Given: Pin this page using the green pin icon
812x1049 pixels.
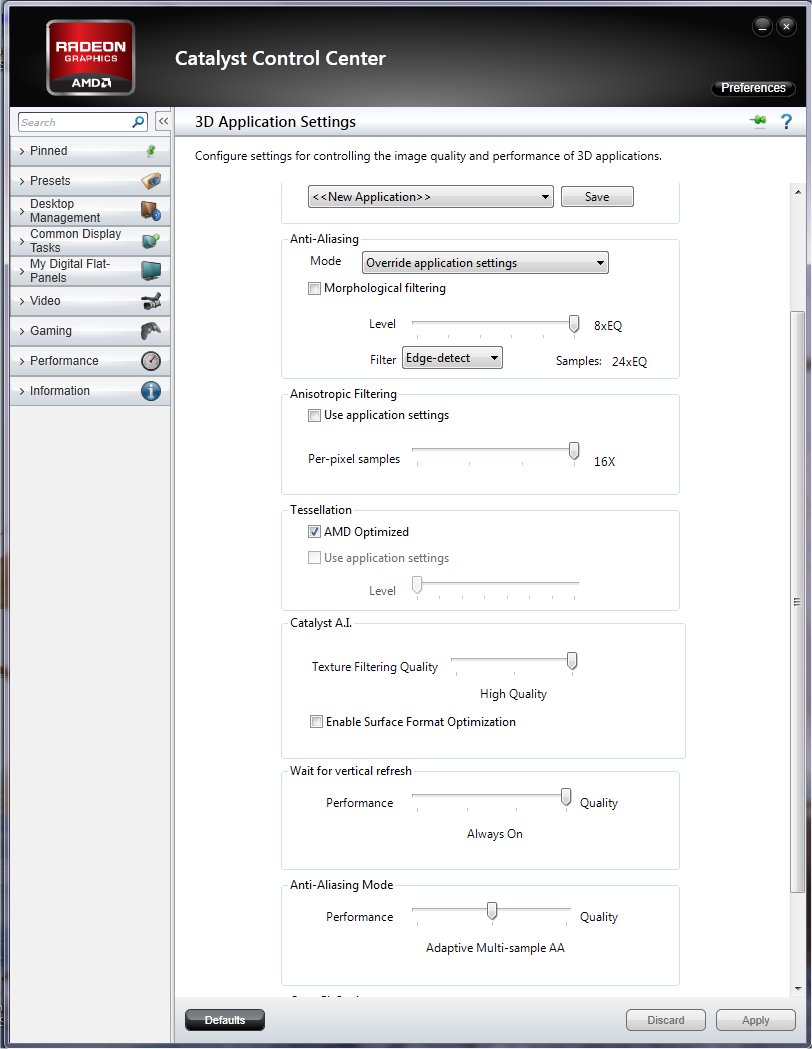Looking at the screenshot, I should click(758, 121).
